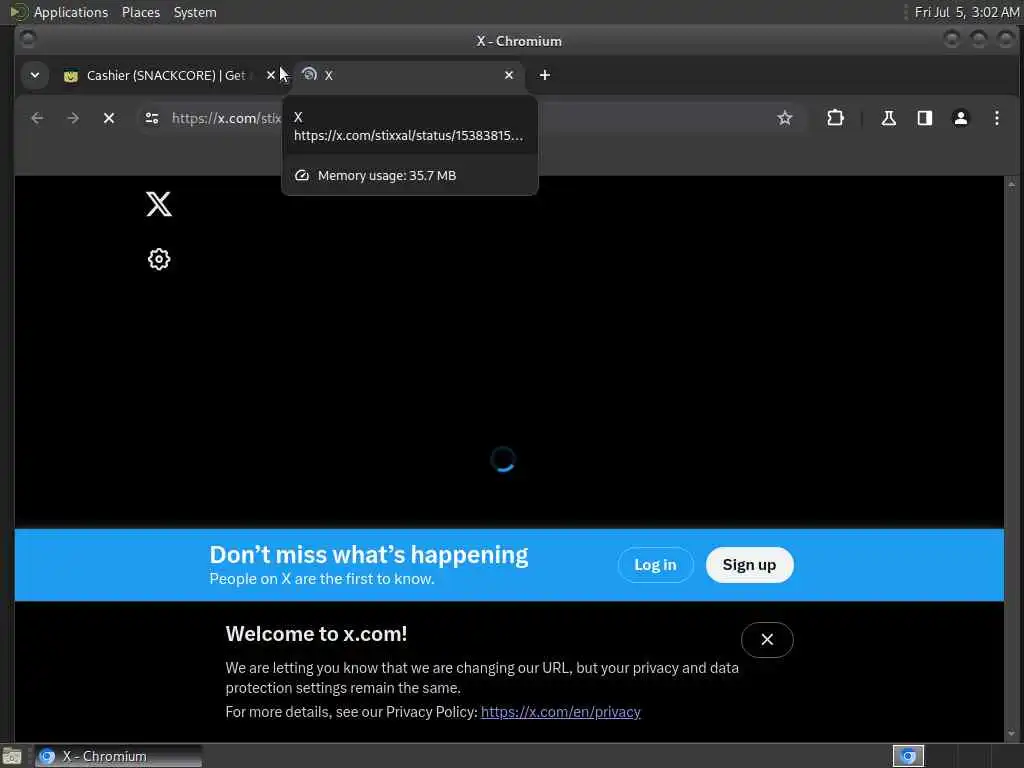Close the X tab
The height and width of the screenshot is (768, 1024).
click(509, 75)
